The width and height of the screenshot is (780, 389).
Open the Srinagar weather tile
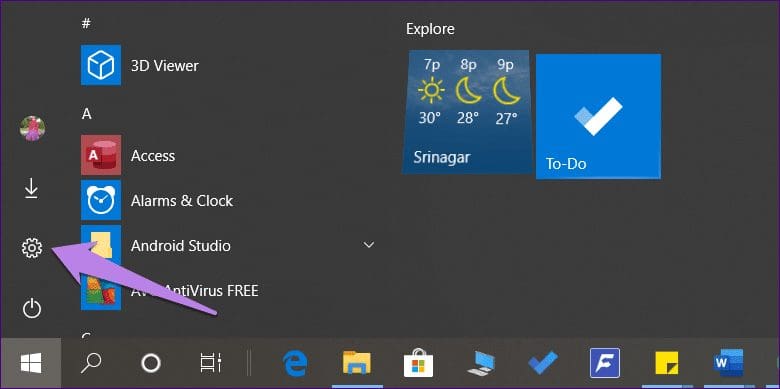[x=466, y=112]
